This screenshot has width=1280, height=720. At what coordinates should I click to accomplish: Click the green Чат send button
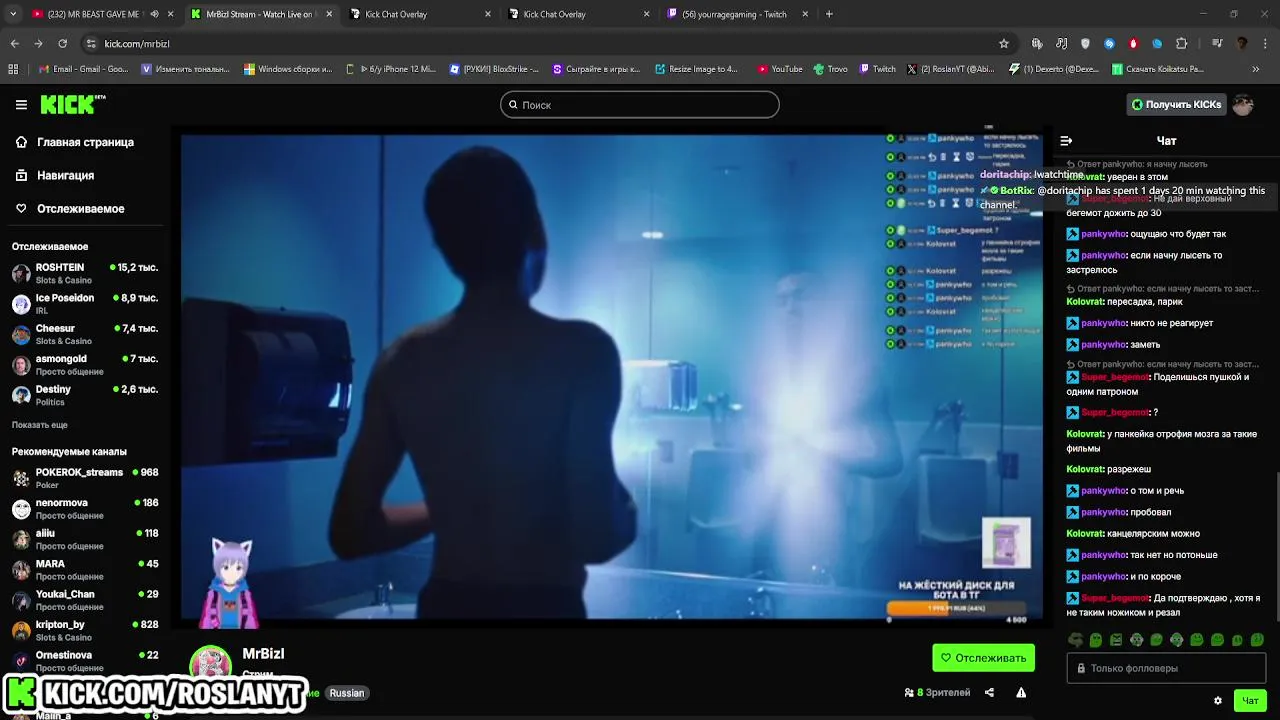1250,701
